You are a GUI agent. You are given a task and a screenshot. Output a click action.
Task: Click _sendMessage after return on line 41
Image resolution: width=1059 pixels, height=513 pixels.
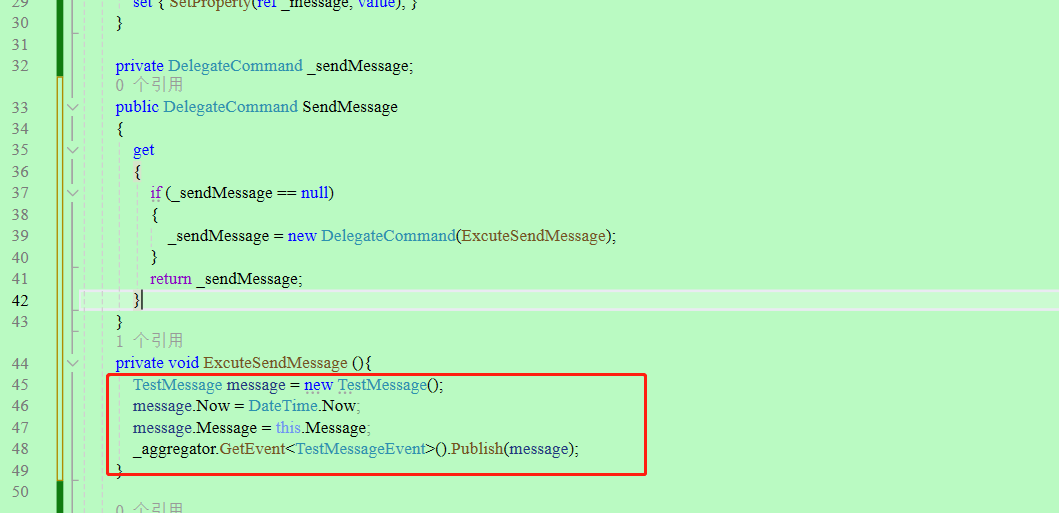click(x=247, y=279)
